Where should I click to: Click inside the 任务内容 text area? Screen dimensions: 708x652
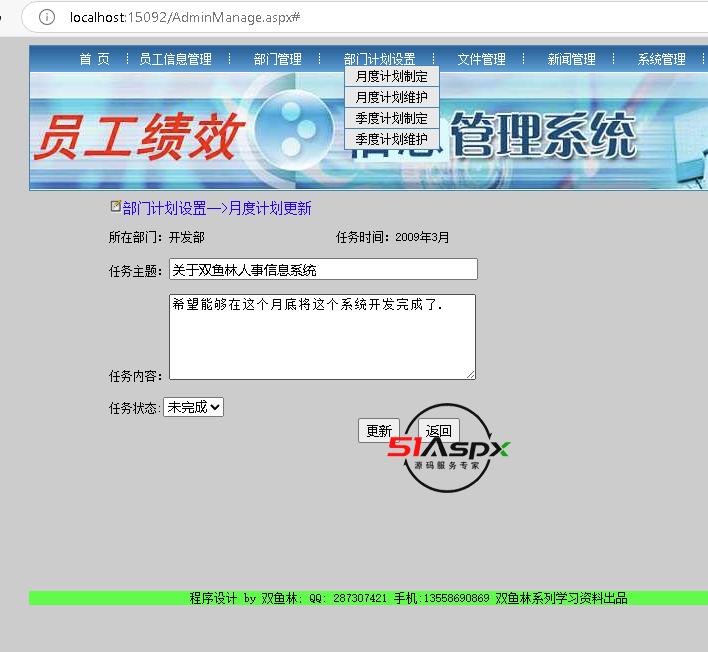[322, 337]
